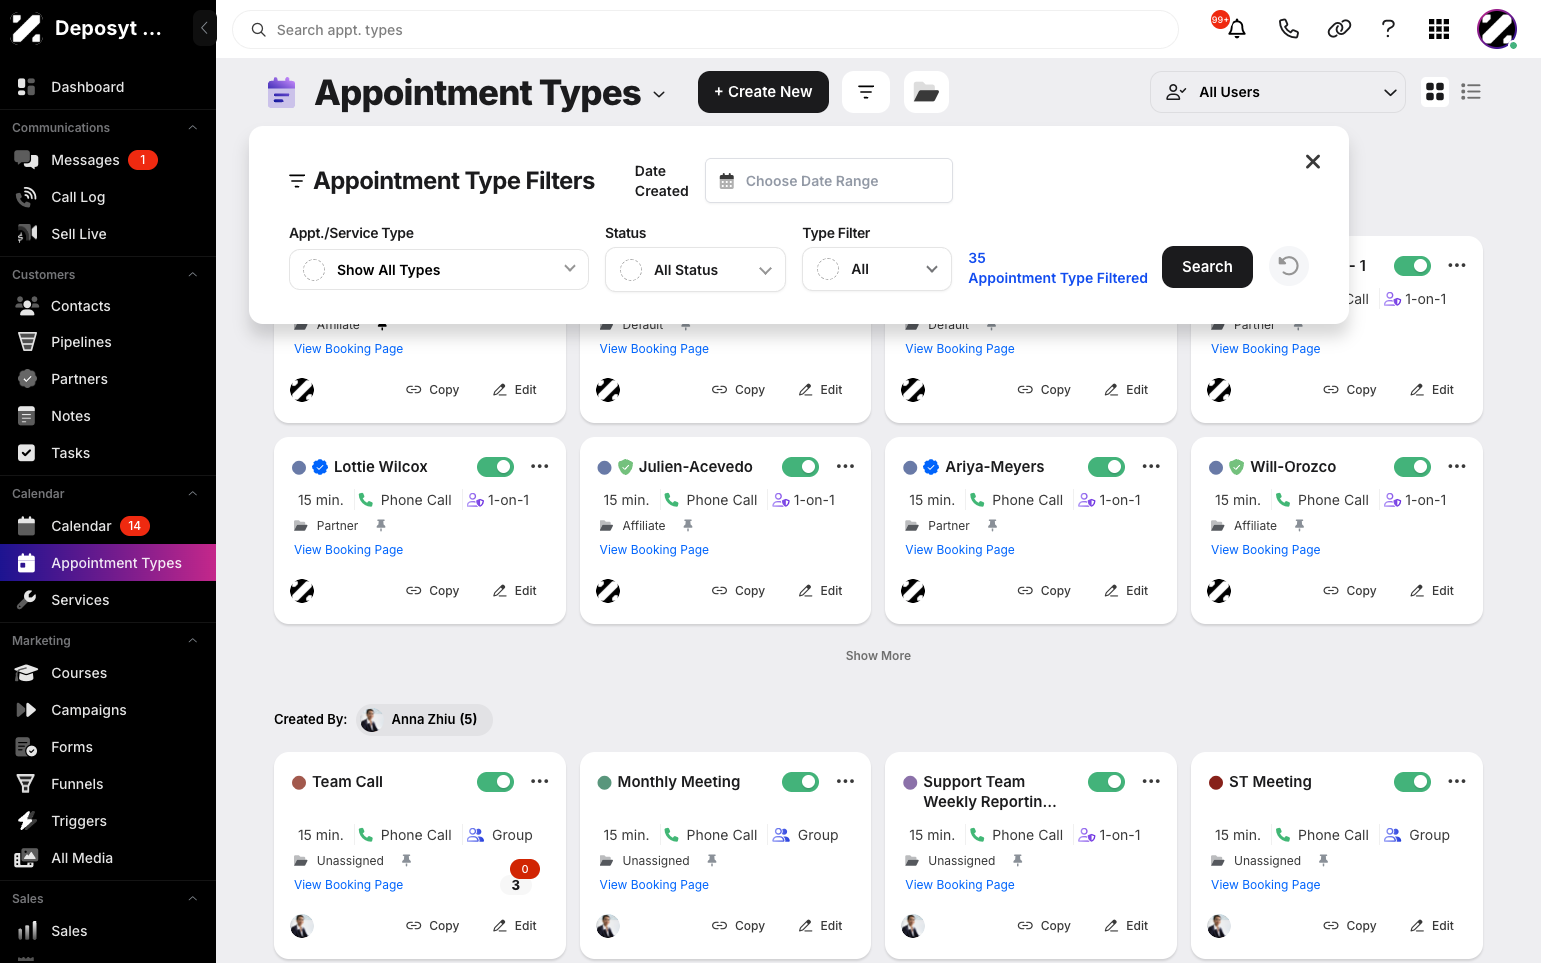Open more options for ST Meeting card
Image resolution: width=1541 pixels, height=963 pixels.
1457,781
